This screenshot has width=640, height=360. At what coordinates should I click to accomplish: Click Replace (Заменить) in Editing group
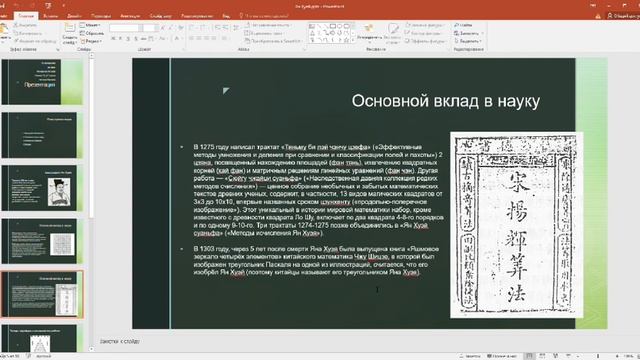[x=469, y=33]
